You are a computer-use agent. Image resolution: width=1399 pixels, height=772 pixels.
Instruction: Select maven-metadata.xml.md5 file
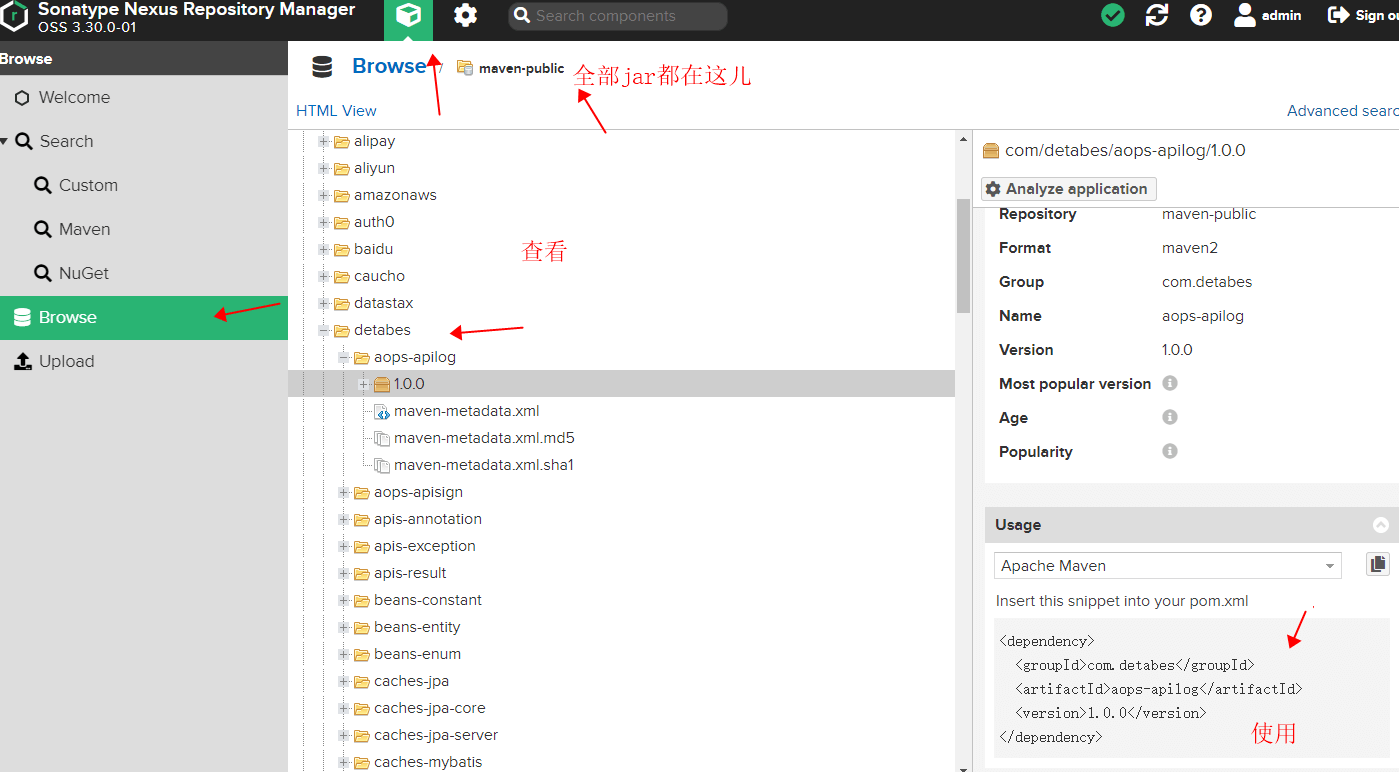pos(484,438)
